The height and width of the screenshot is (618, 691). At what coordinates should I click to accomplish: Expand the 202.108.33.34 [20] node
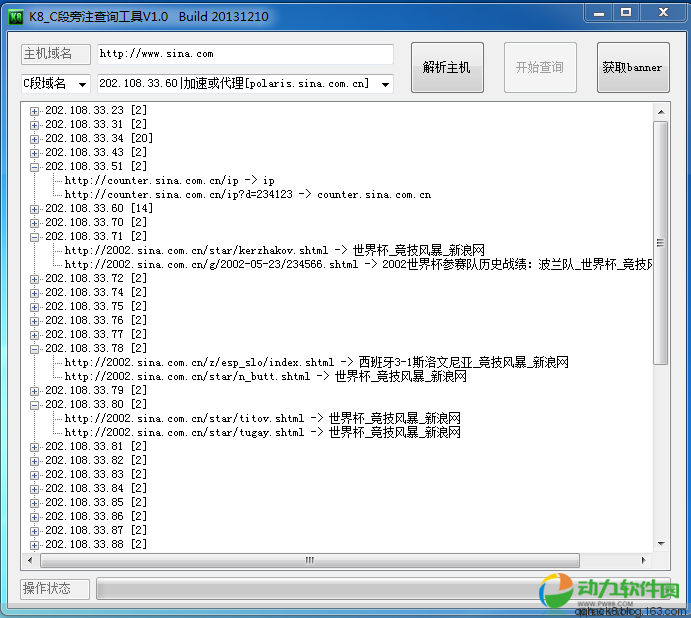click(35, 139)
